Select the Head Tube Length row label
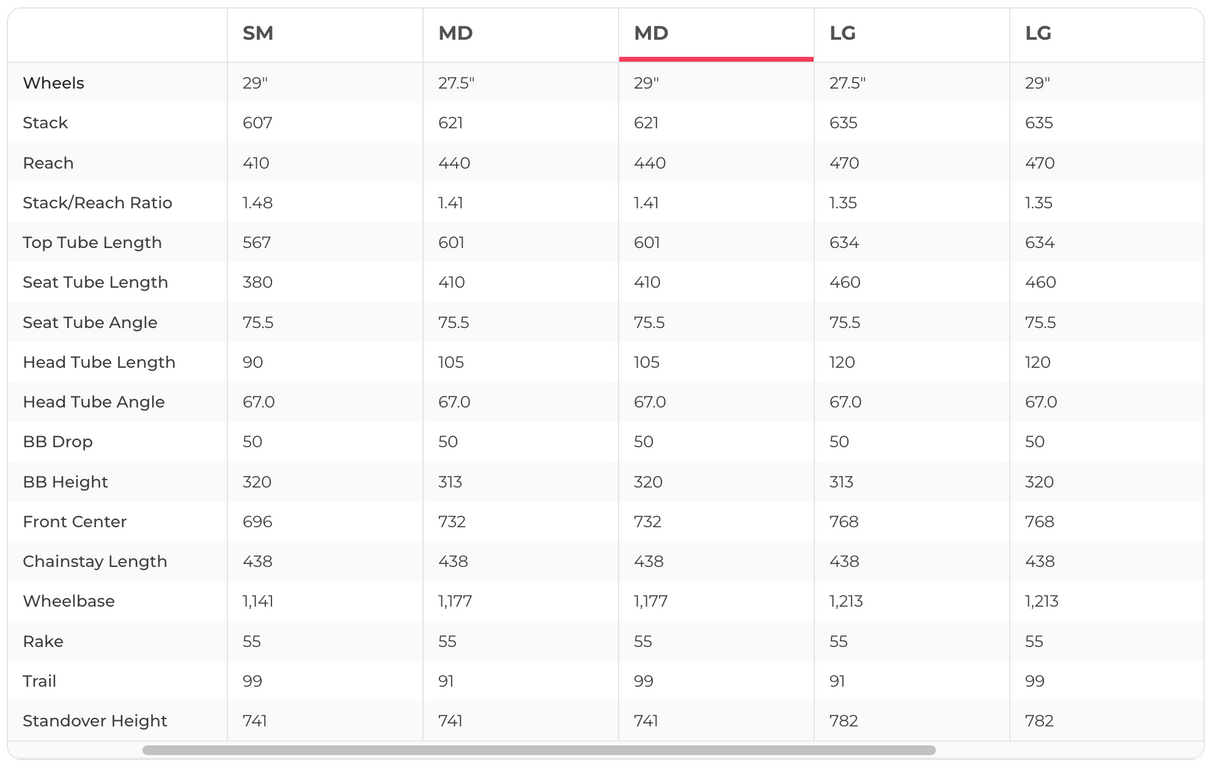This screenshot has width=1214, height=771. (99, 363)
